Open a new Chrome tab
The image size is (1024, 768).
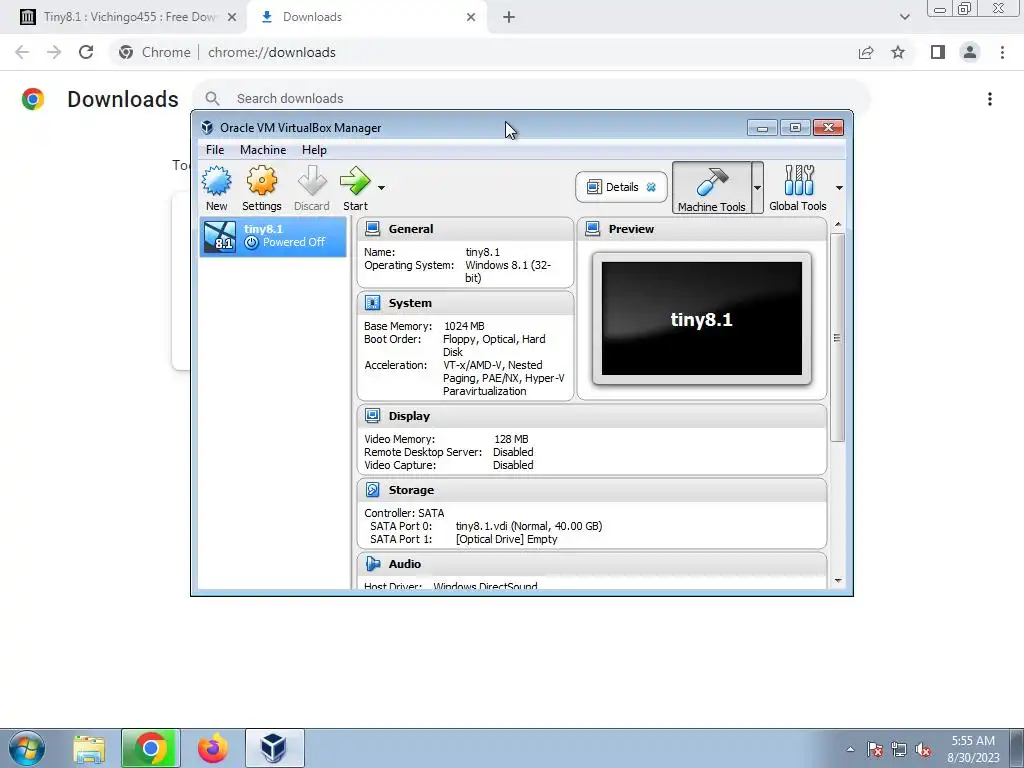point(509,17)
